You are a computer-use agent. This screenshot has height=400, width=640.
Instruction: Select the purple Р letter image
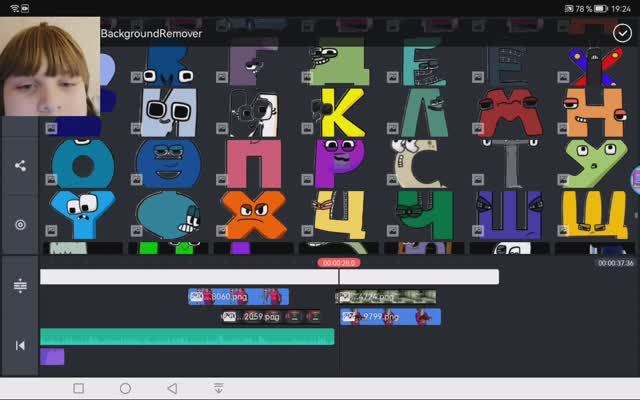pos(339,164)
